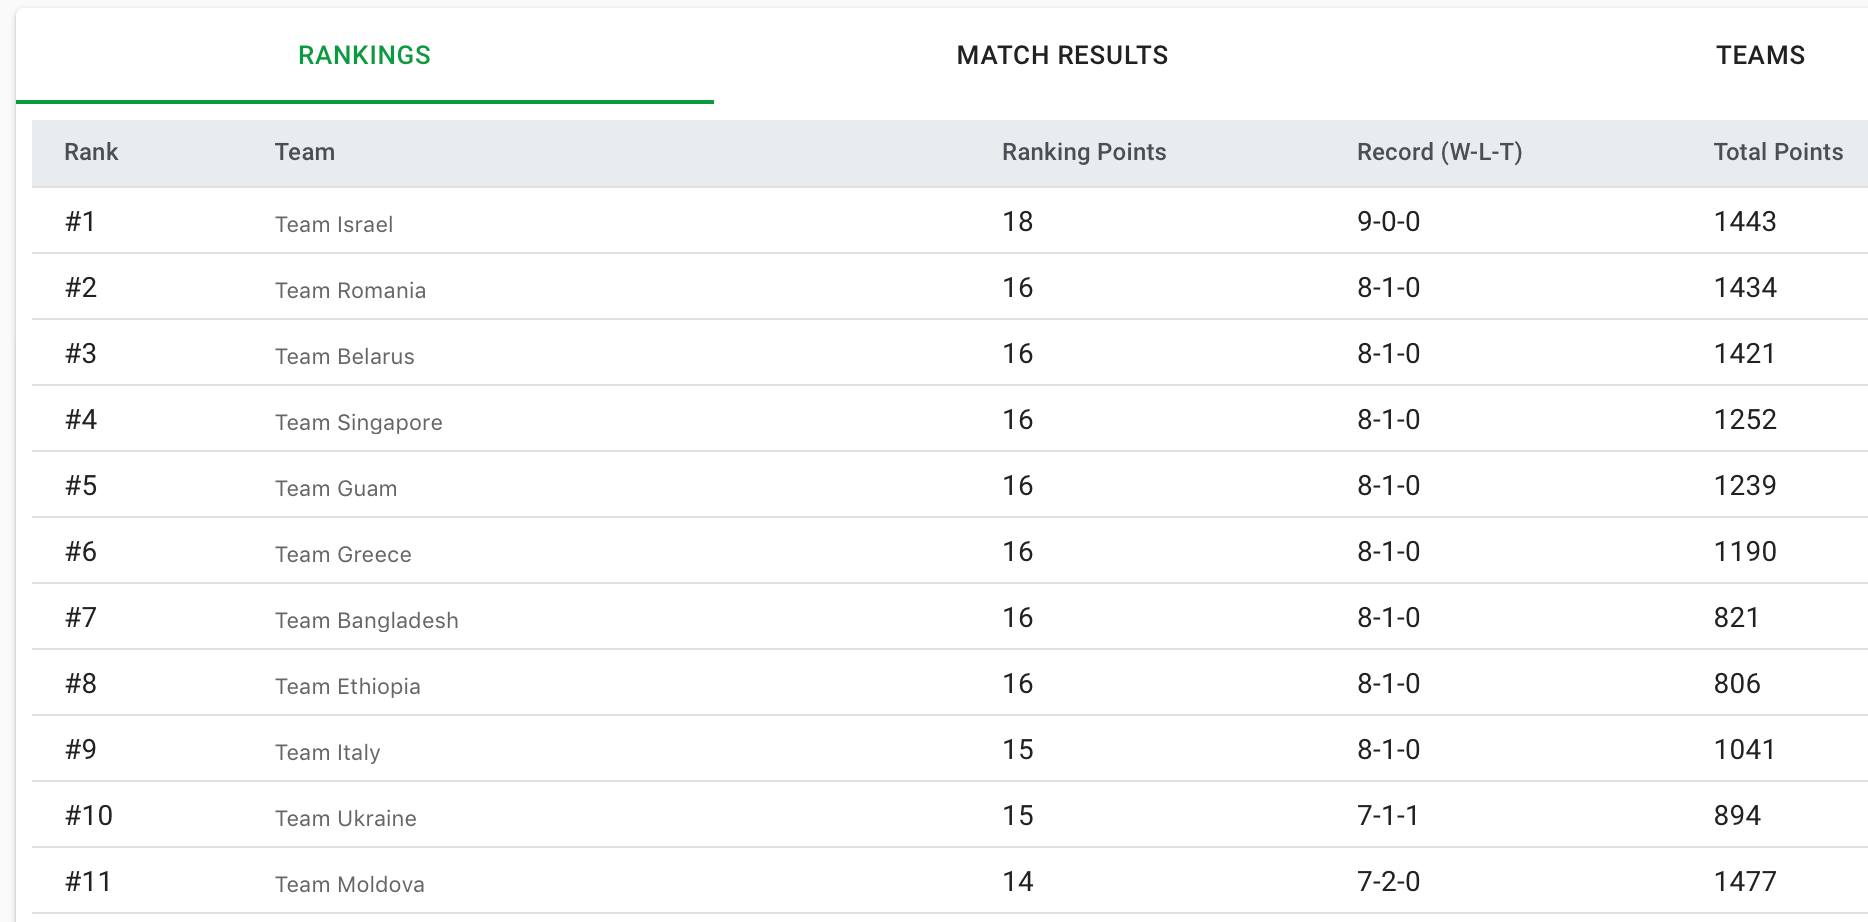1868x922 pixels.
Task: Open the Teams tab
Action: click(x=1760, y=55)
